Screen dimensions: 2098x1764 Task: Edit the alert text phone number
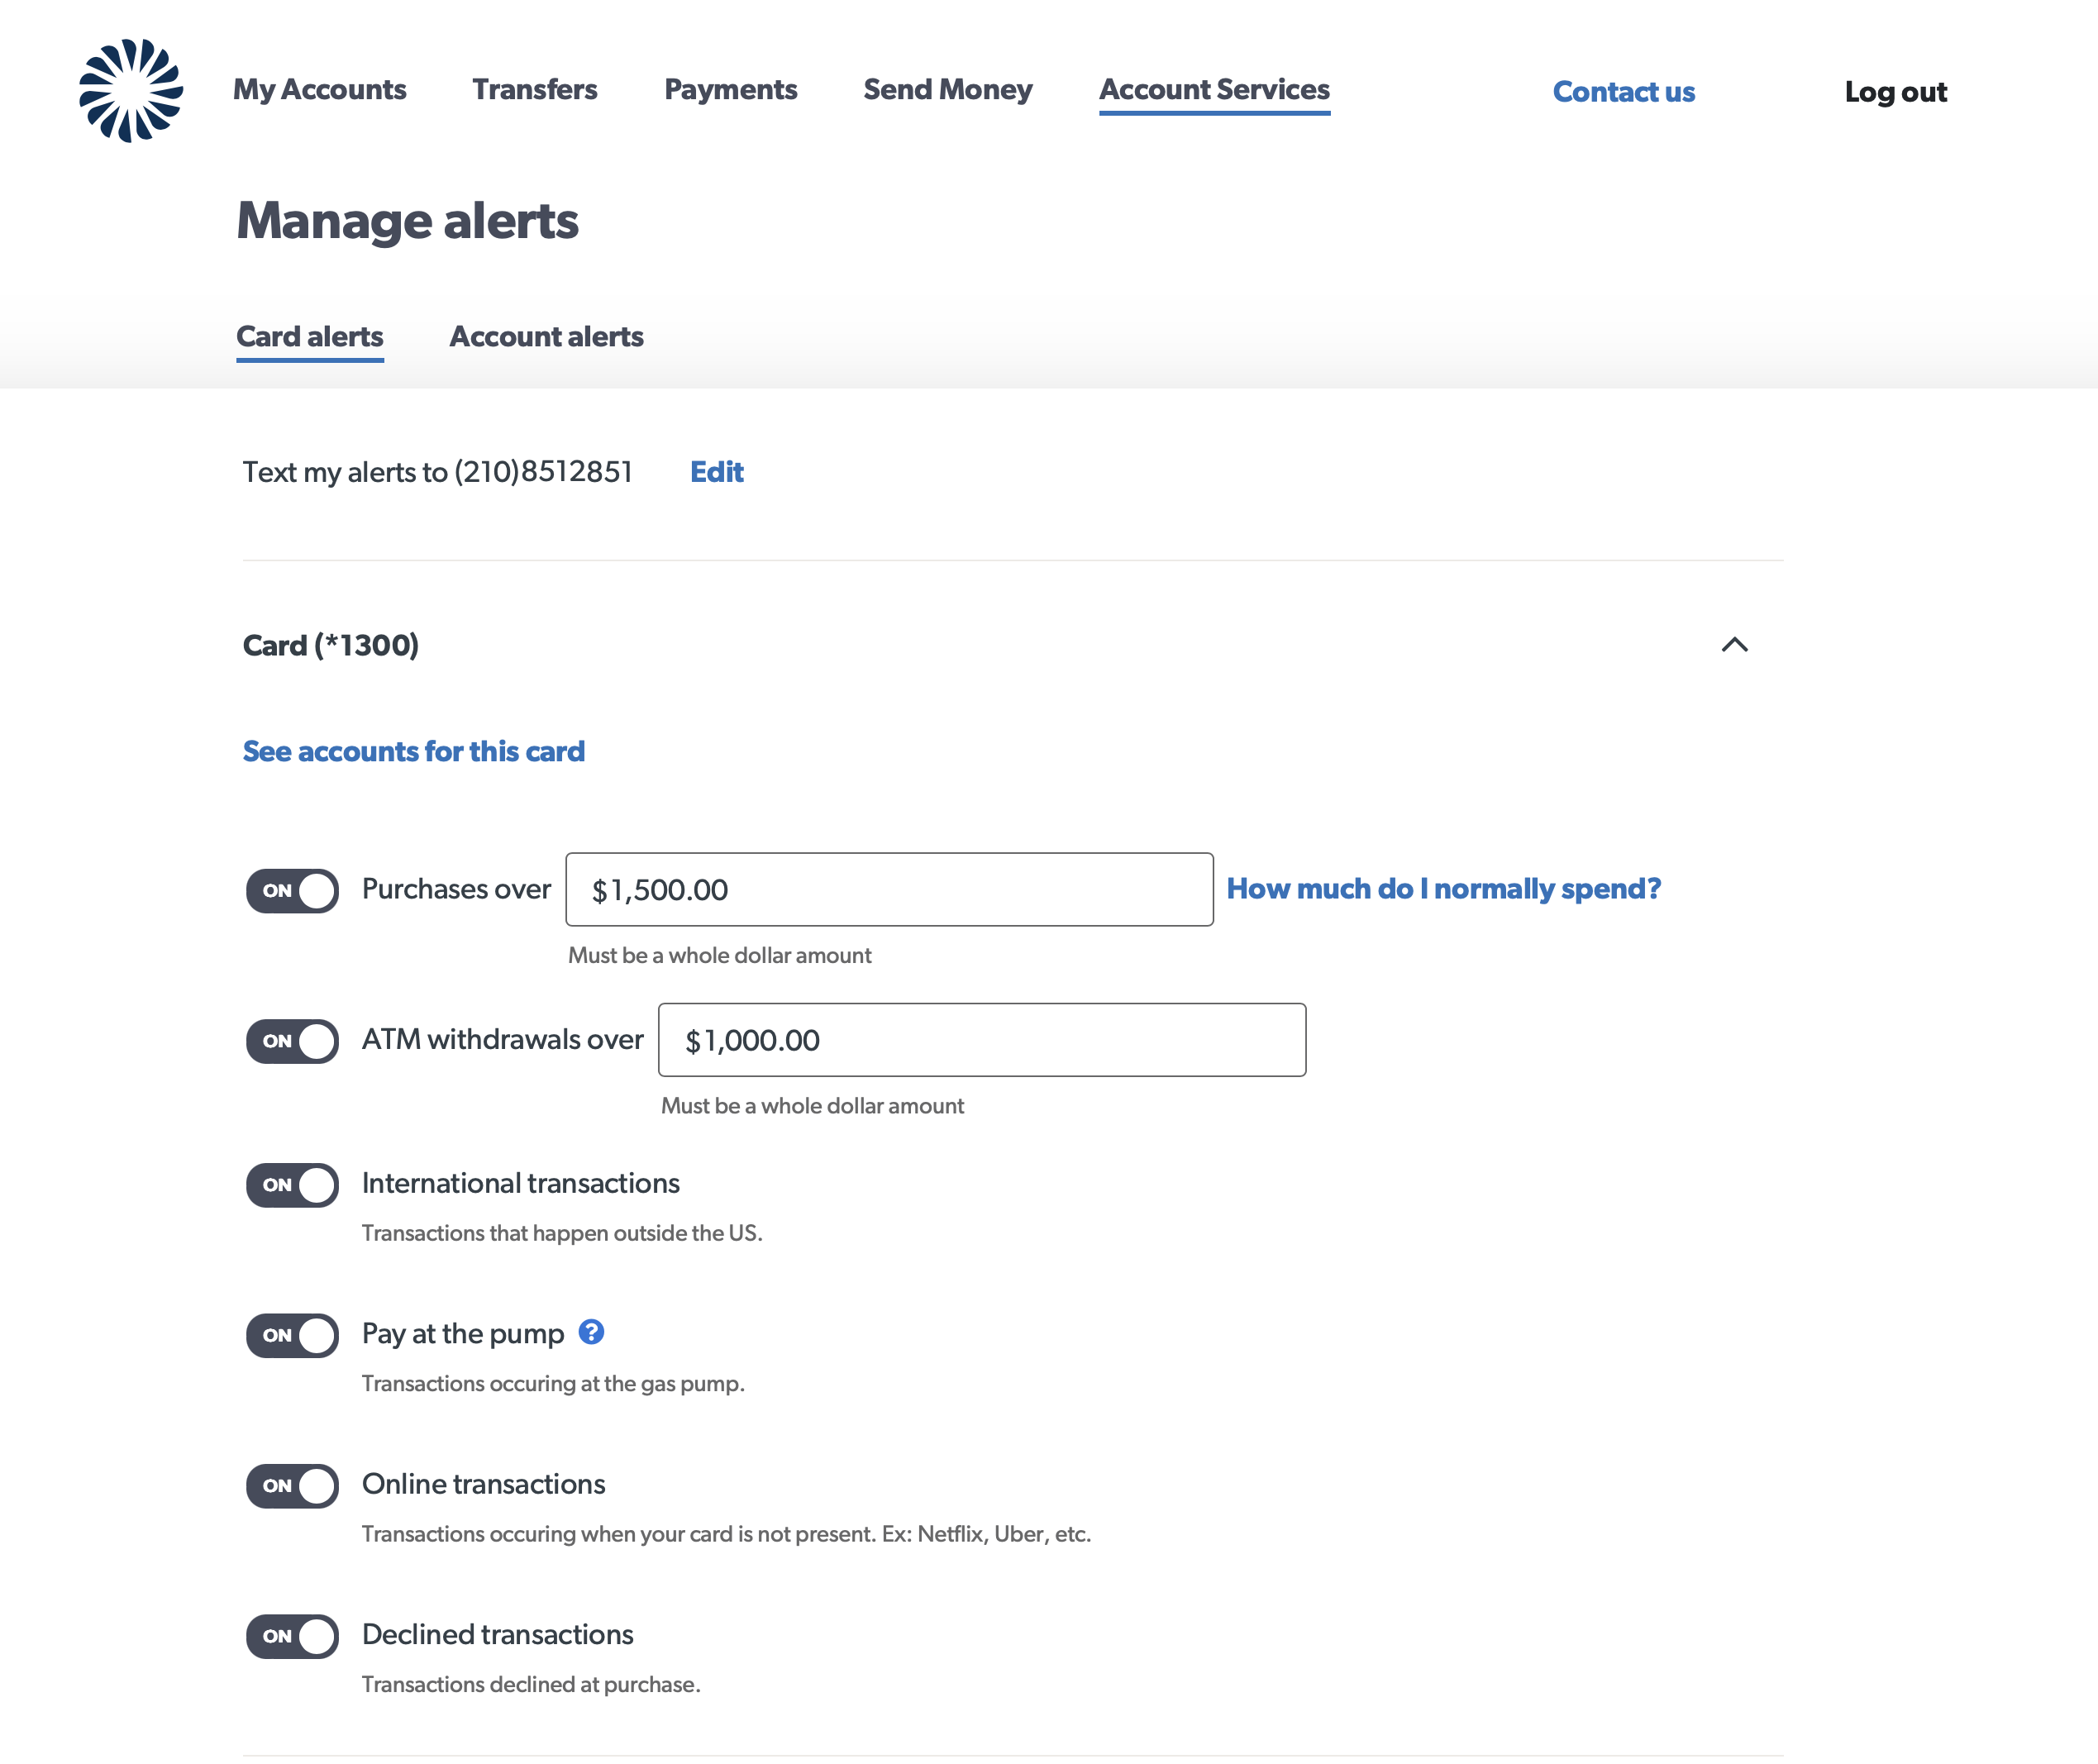click(x=717, y=472)
